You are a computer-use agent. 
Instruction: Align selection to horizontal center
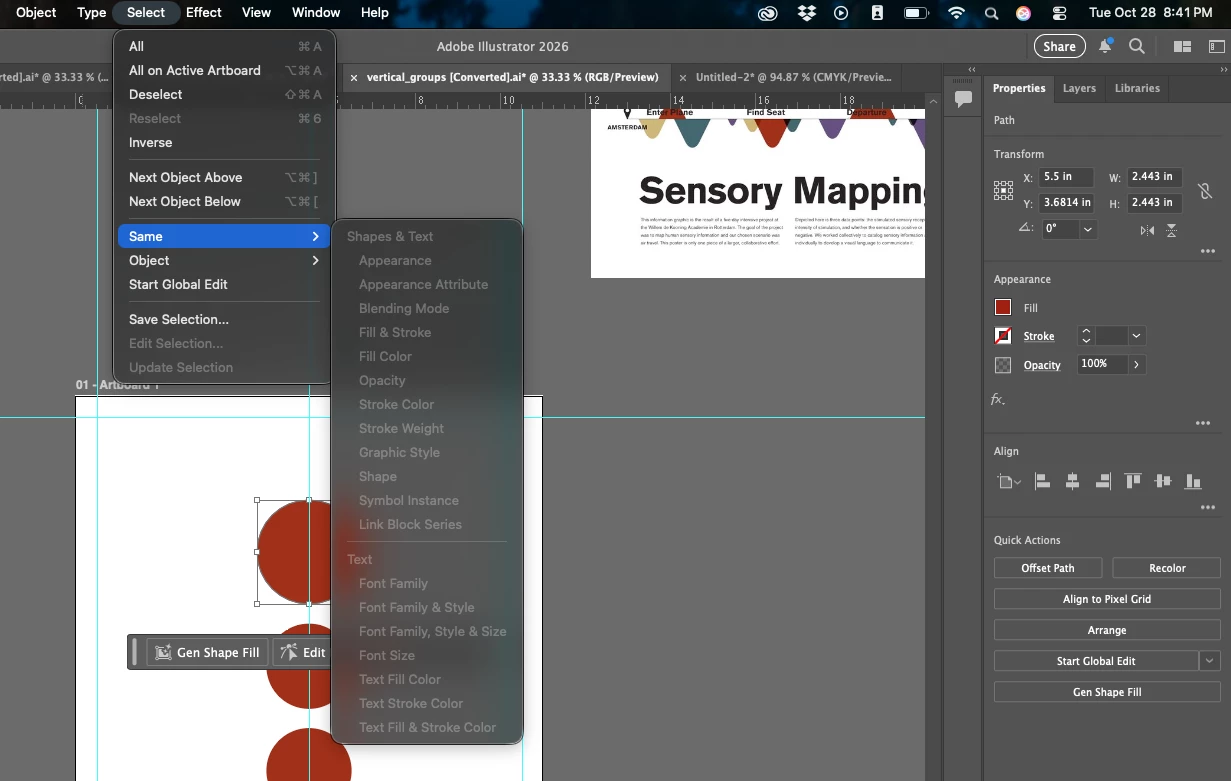[1072, 482]
